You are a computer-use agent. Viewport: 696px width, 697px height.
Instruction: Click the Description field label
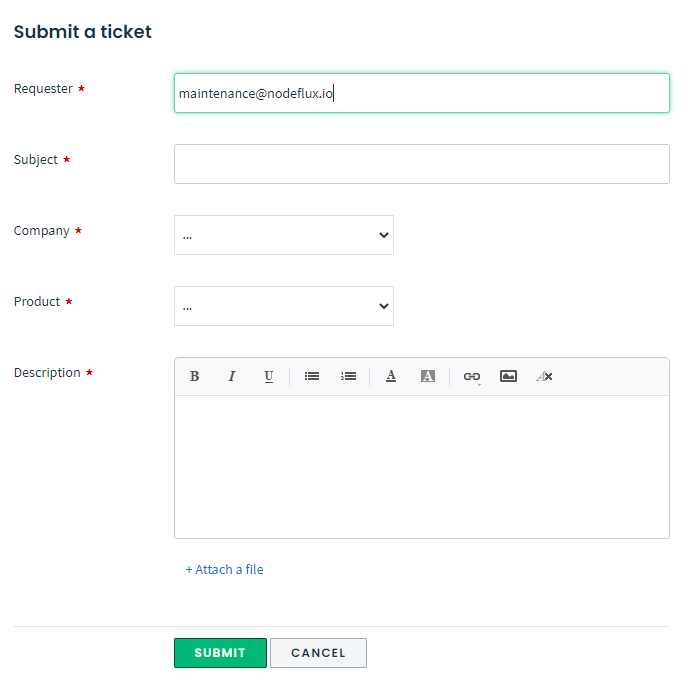[x=47, y=373]
